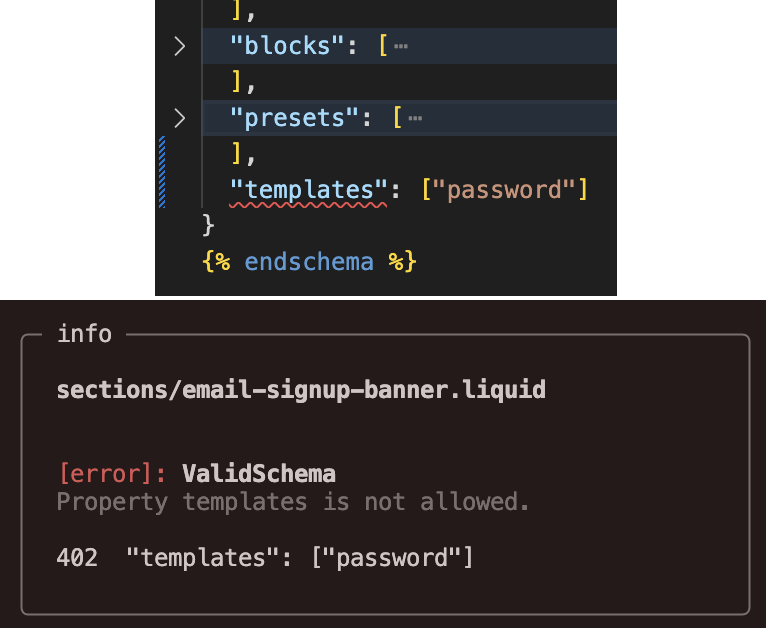Image resolution: width=766 pixels, height=628 pixels.
Task: Expand the folded "presets" array chevron
Action: point(179,118)
